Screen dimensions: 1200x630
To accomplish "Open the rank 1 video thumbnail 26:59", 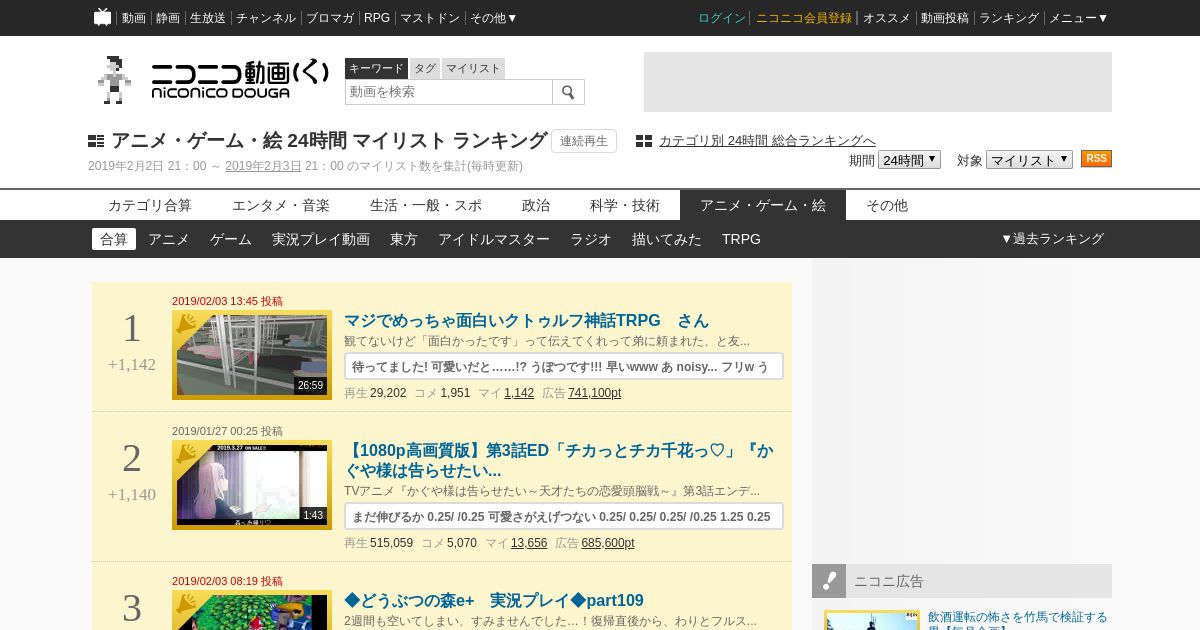I will coord(252,355).
